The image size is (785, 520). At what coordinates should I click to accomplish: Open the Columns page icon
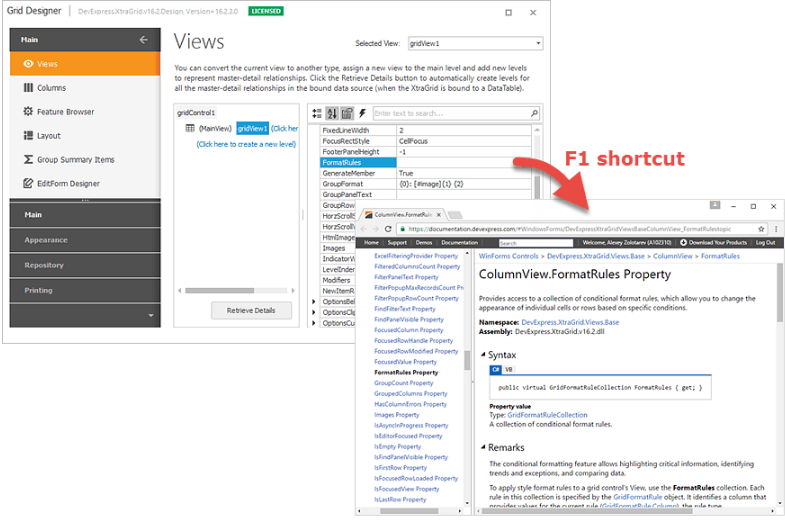point(29,88)
